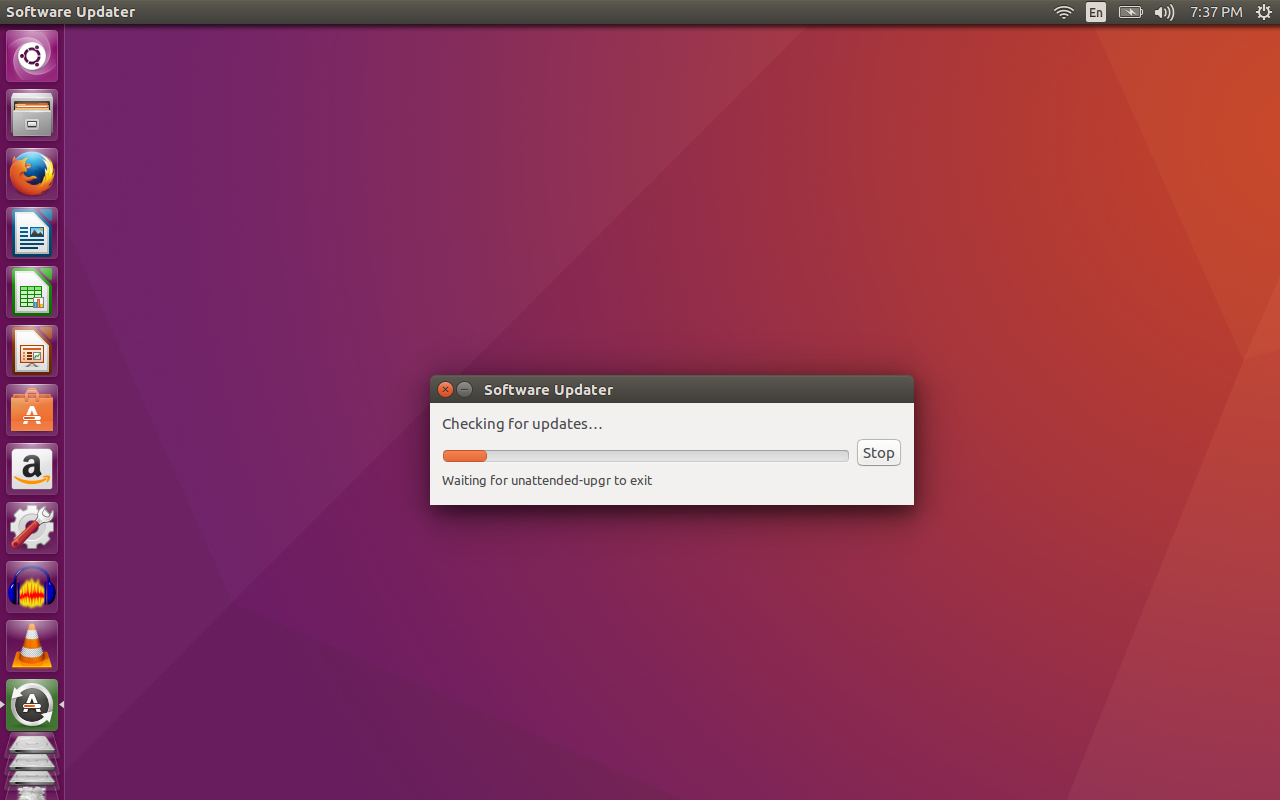Viewport: 1280px width, 800px height.
Task: Open System Settings from the launcher
Action: point(31,527)
